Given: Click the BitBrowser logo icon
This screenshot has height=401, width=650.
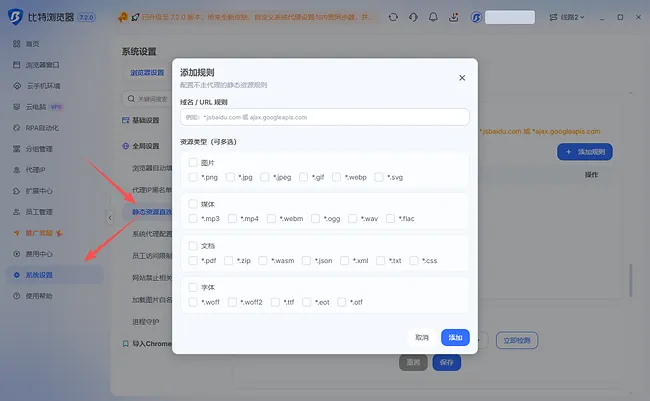Looking at the screenshot, I should click(16, 17).
